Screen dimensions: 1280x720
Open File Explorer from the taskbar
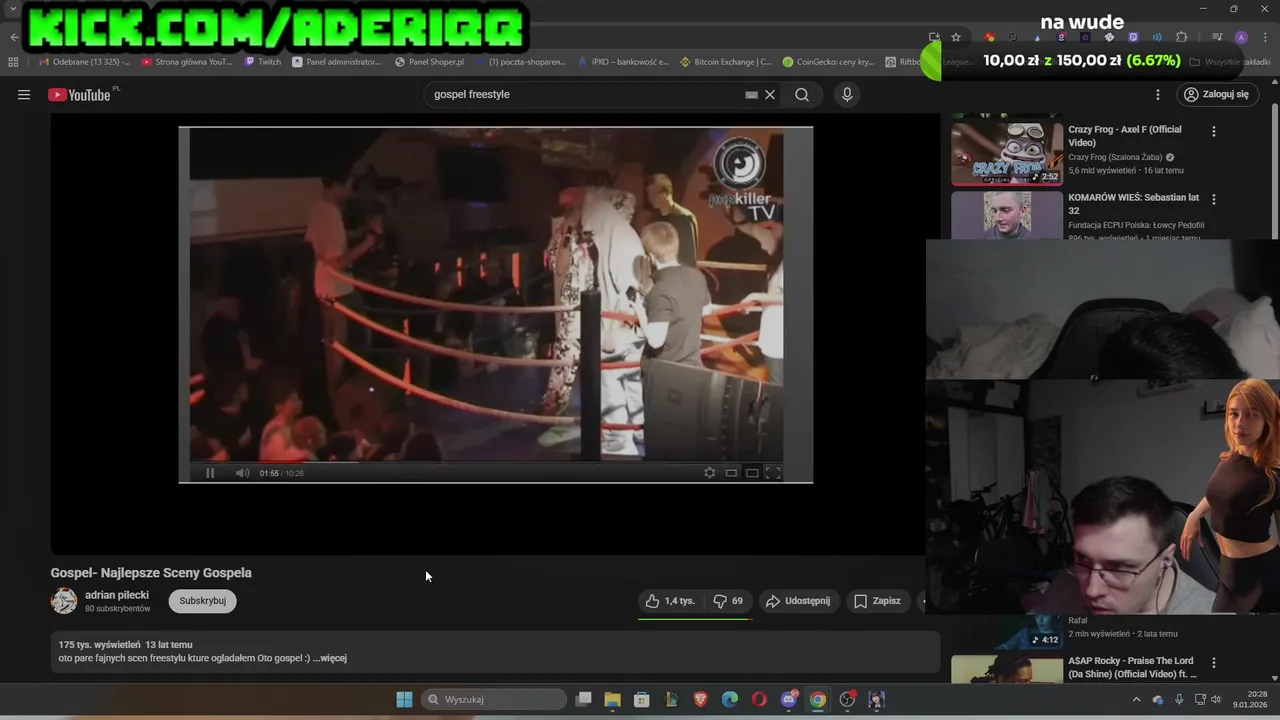(x=613, y=699)
